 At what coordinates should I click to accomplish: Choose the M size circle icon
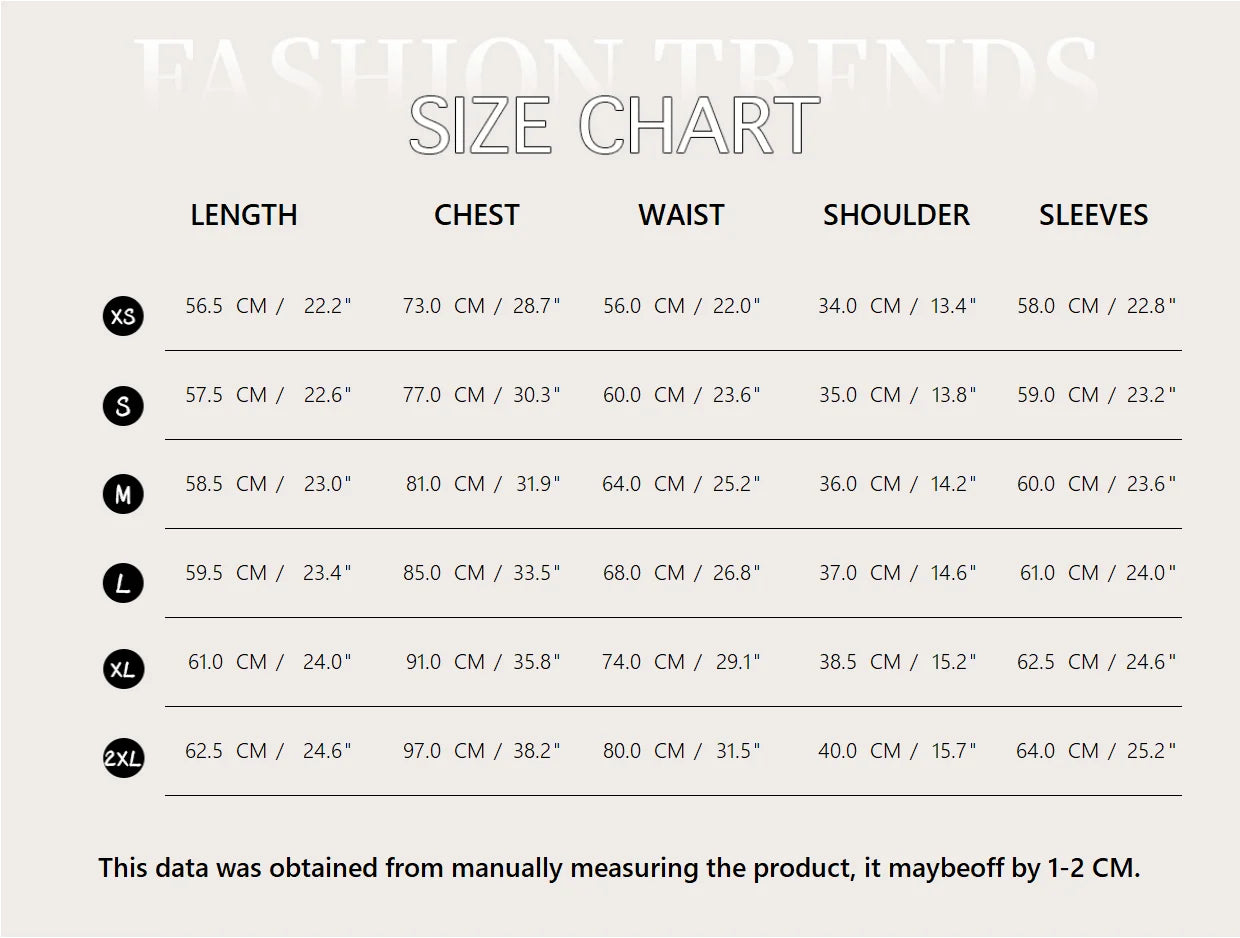tap(123, 494)
